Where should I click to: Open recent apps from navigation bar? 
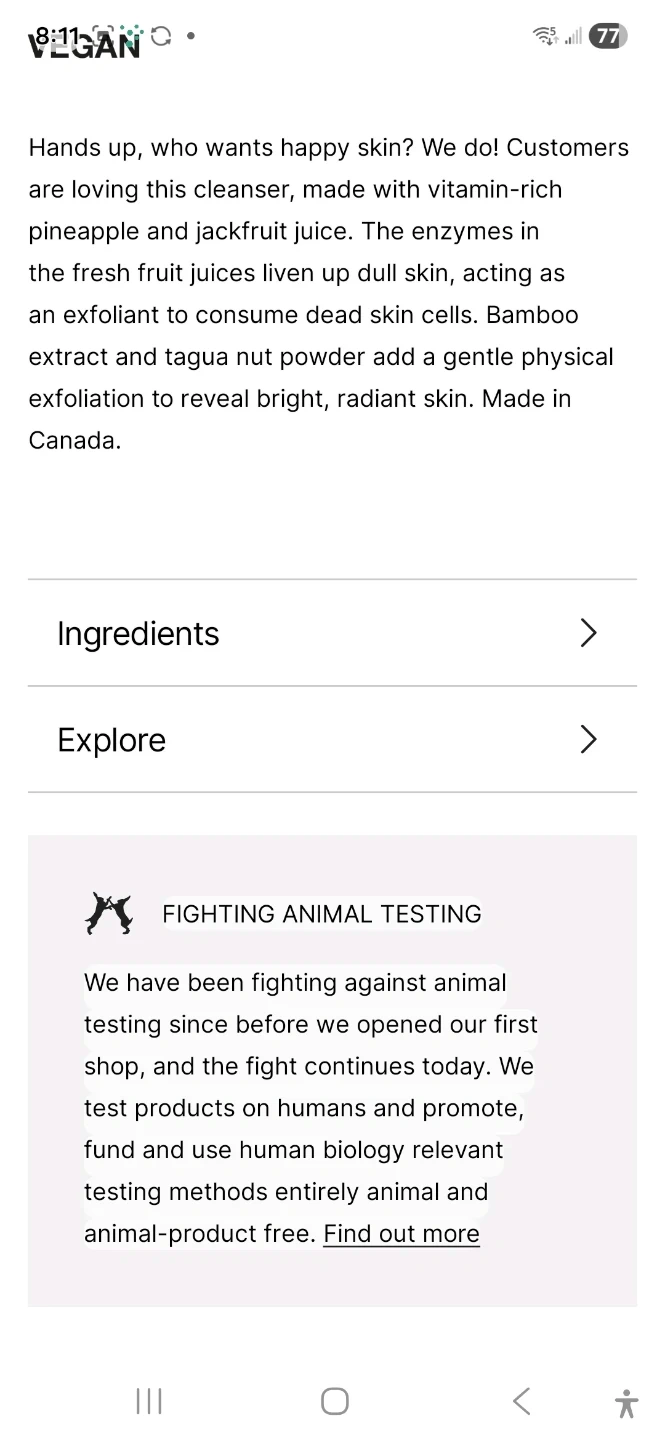(x=148, y=1401)
